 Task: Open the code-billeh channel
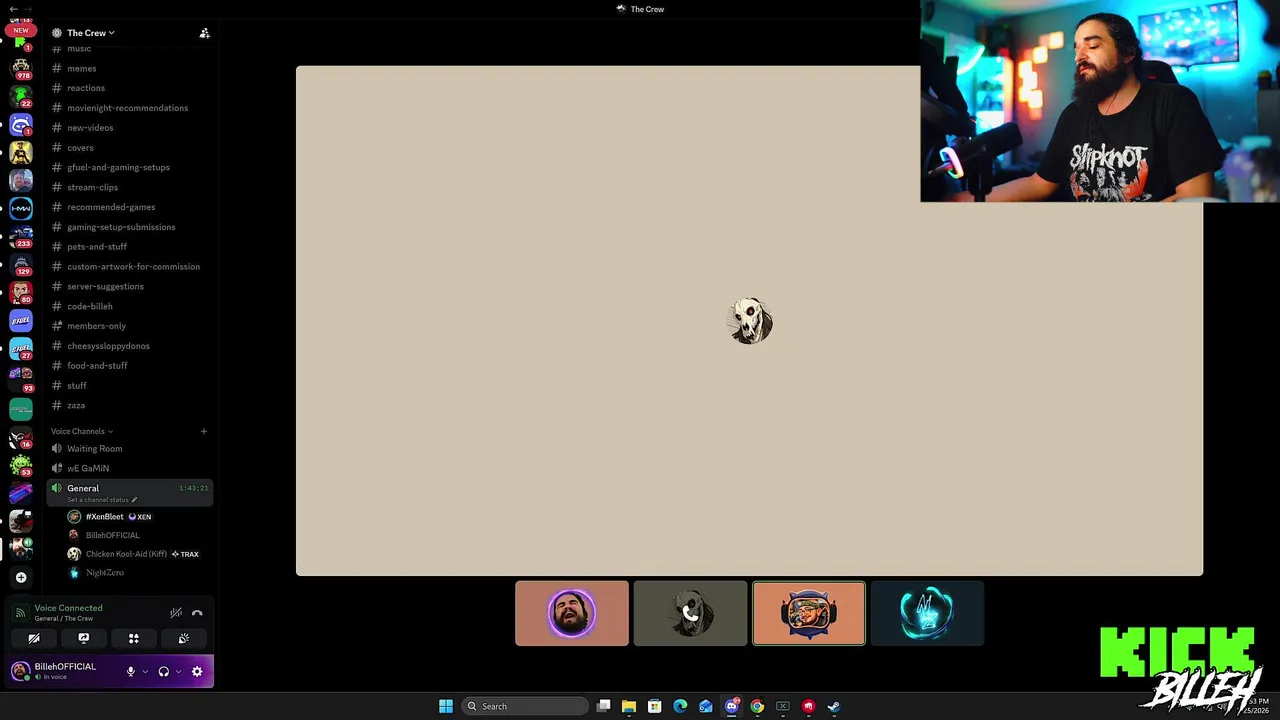click(x=130, y=306)
